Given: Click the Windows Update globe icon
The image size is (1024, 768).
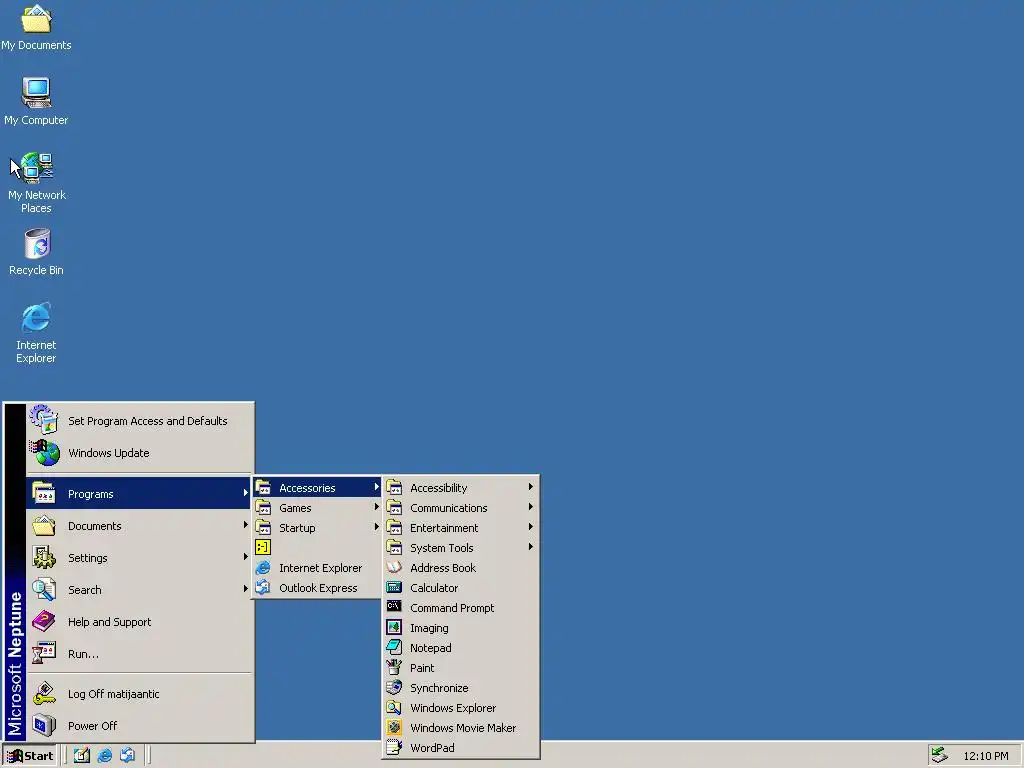Looking at the screenshot, I should [44, 453].
